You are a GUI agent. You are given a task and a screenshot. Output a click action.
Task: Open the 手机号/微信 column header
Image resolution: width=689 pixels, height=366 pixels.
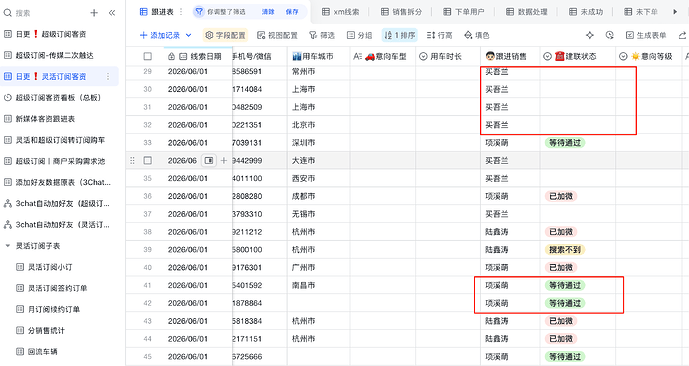point(260,56)
